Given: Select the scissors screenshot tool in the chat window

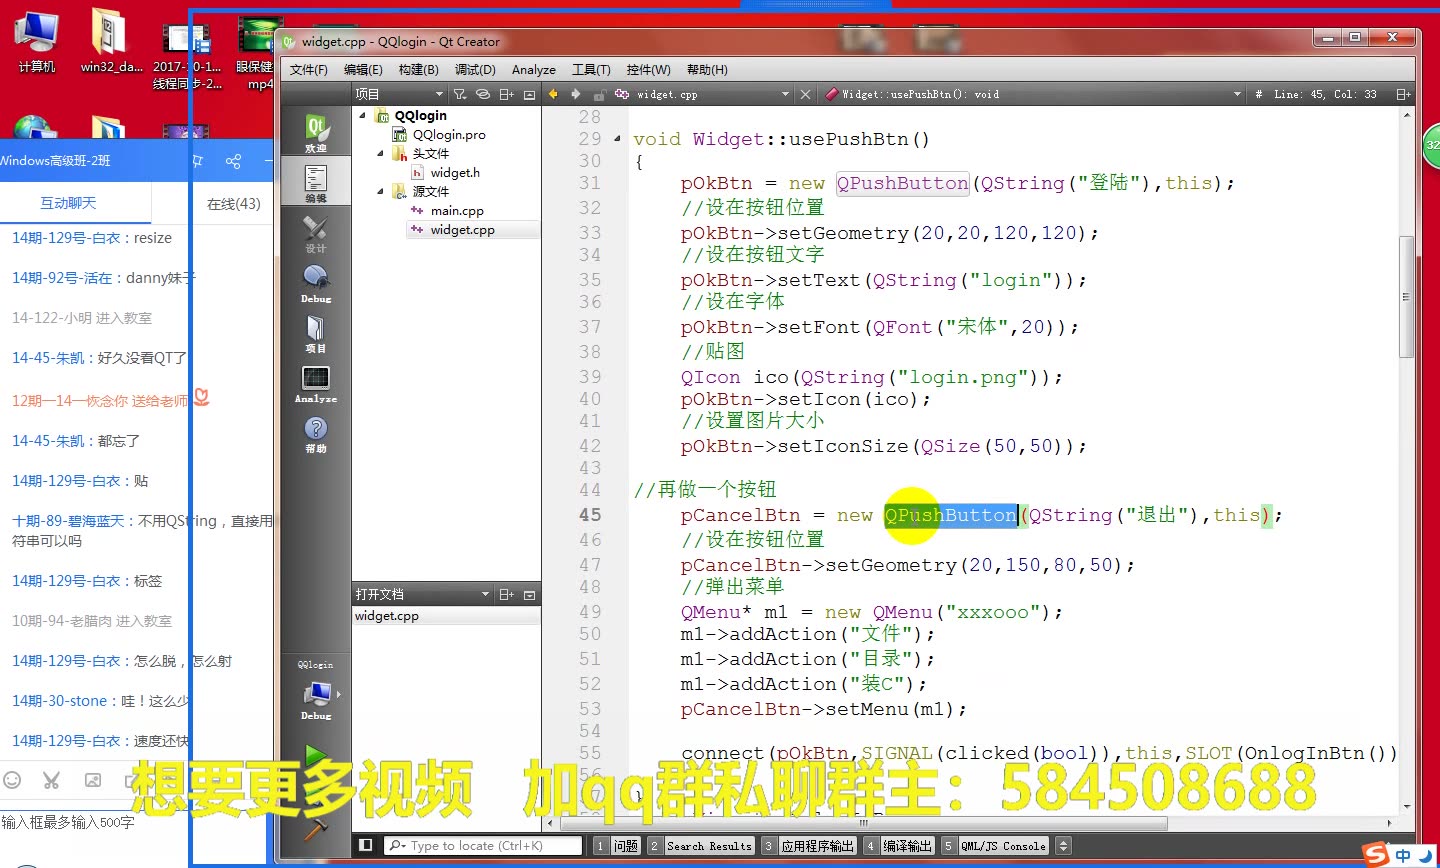Looking at the screenshot, I should 51,780.
